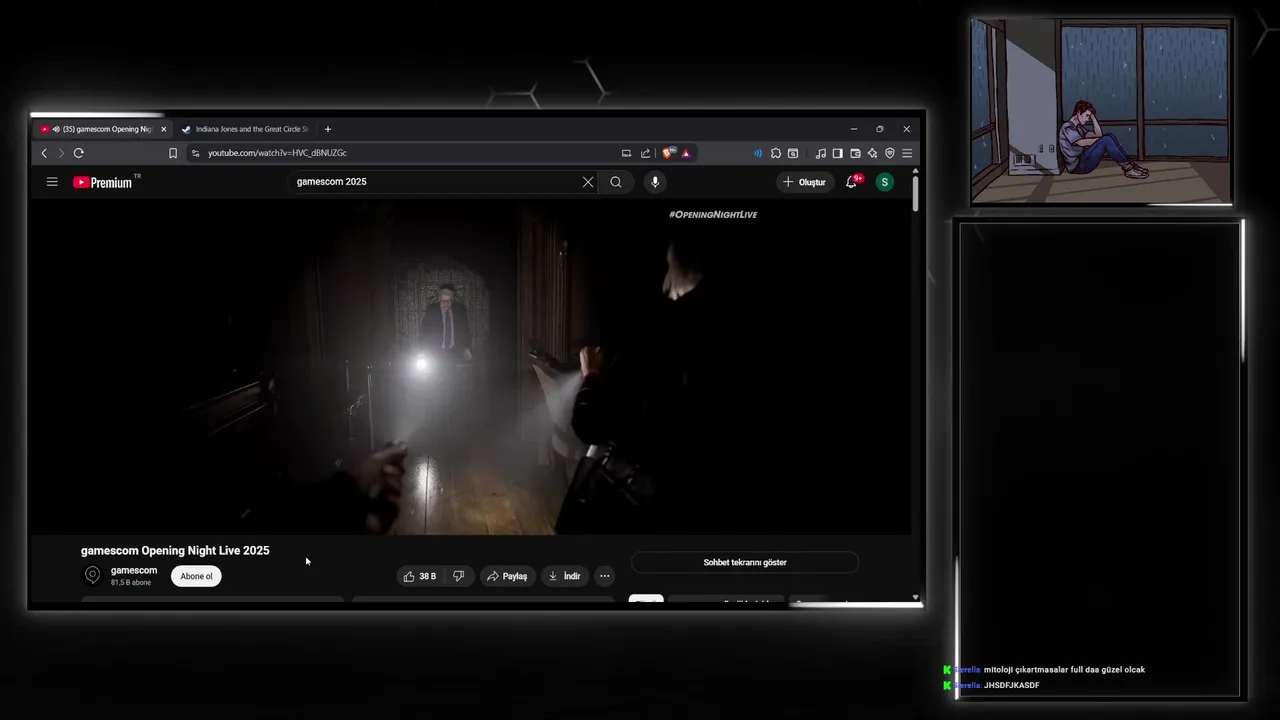Open a new browser tab

coord(327,129)
